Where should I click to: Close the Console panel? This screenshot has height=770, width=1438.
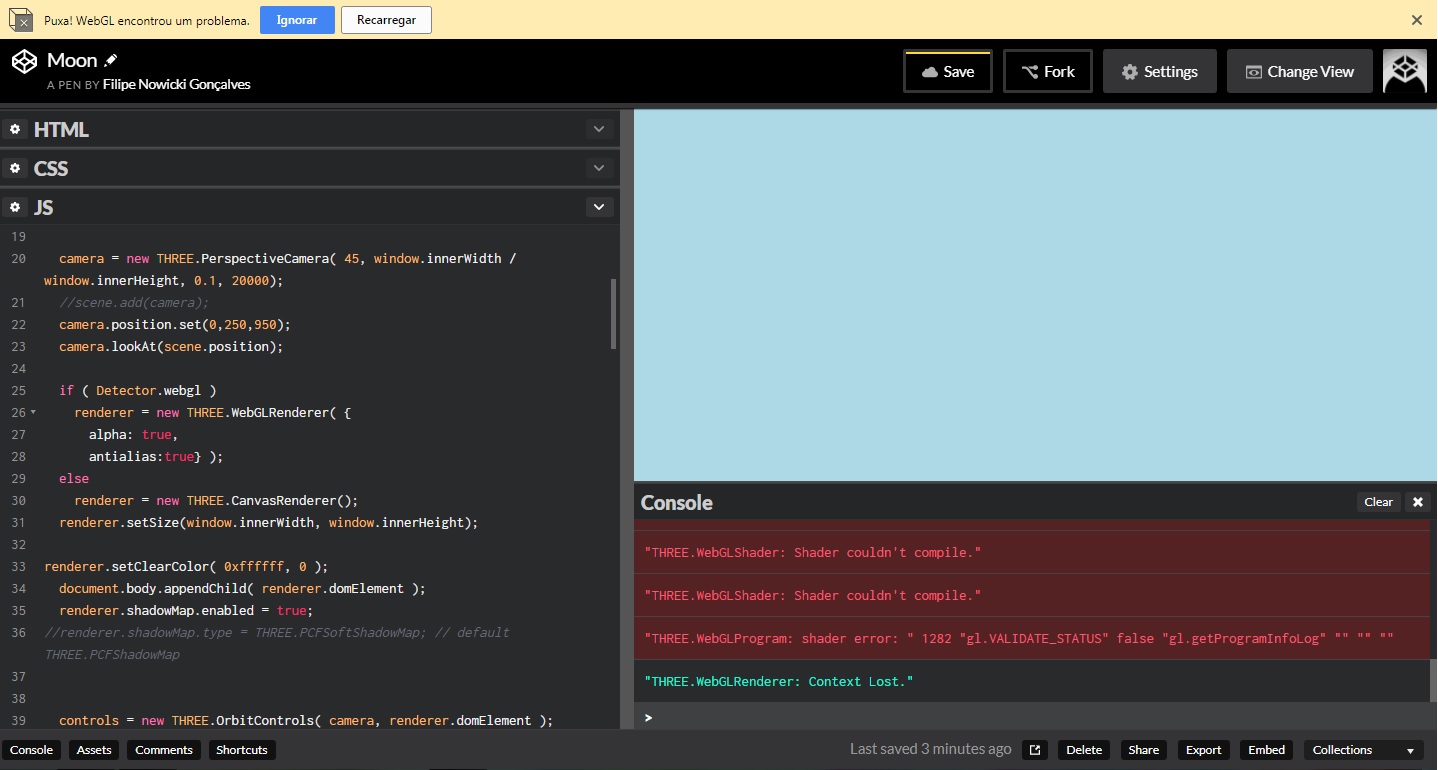point(1417,502)
